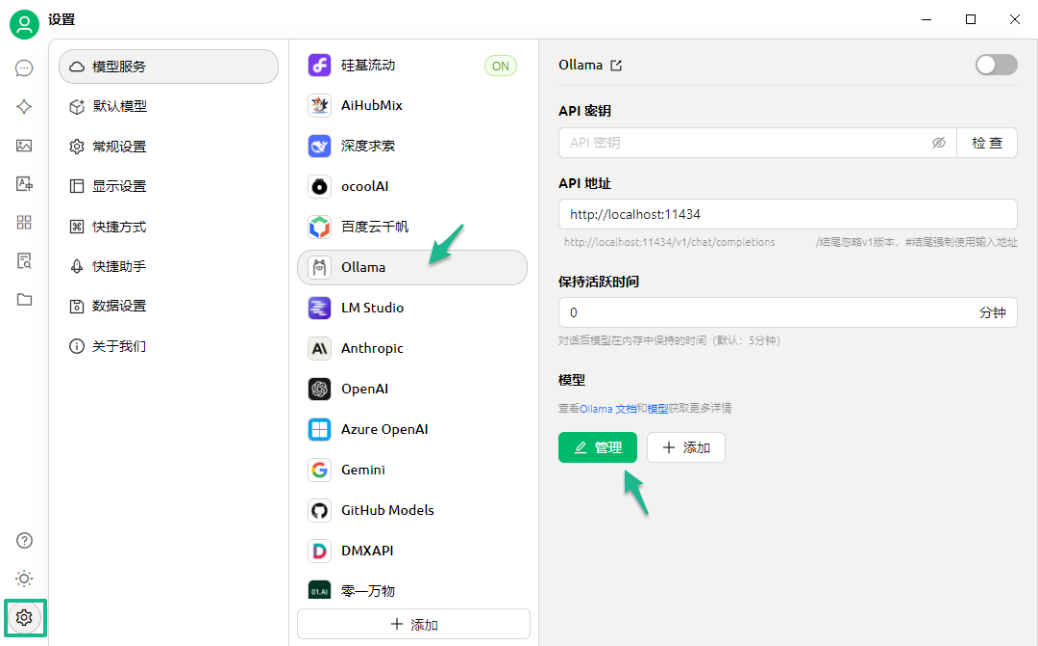Image resolution: width=1038 pixels, height=646 pixels.
Task: Select the 深度求索 provider
Action: 412,146
